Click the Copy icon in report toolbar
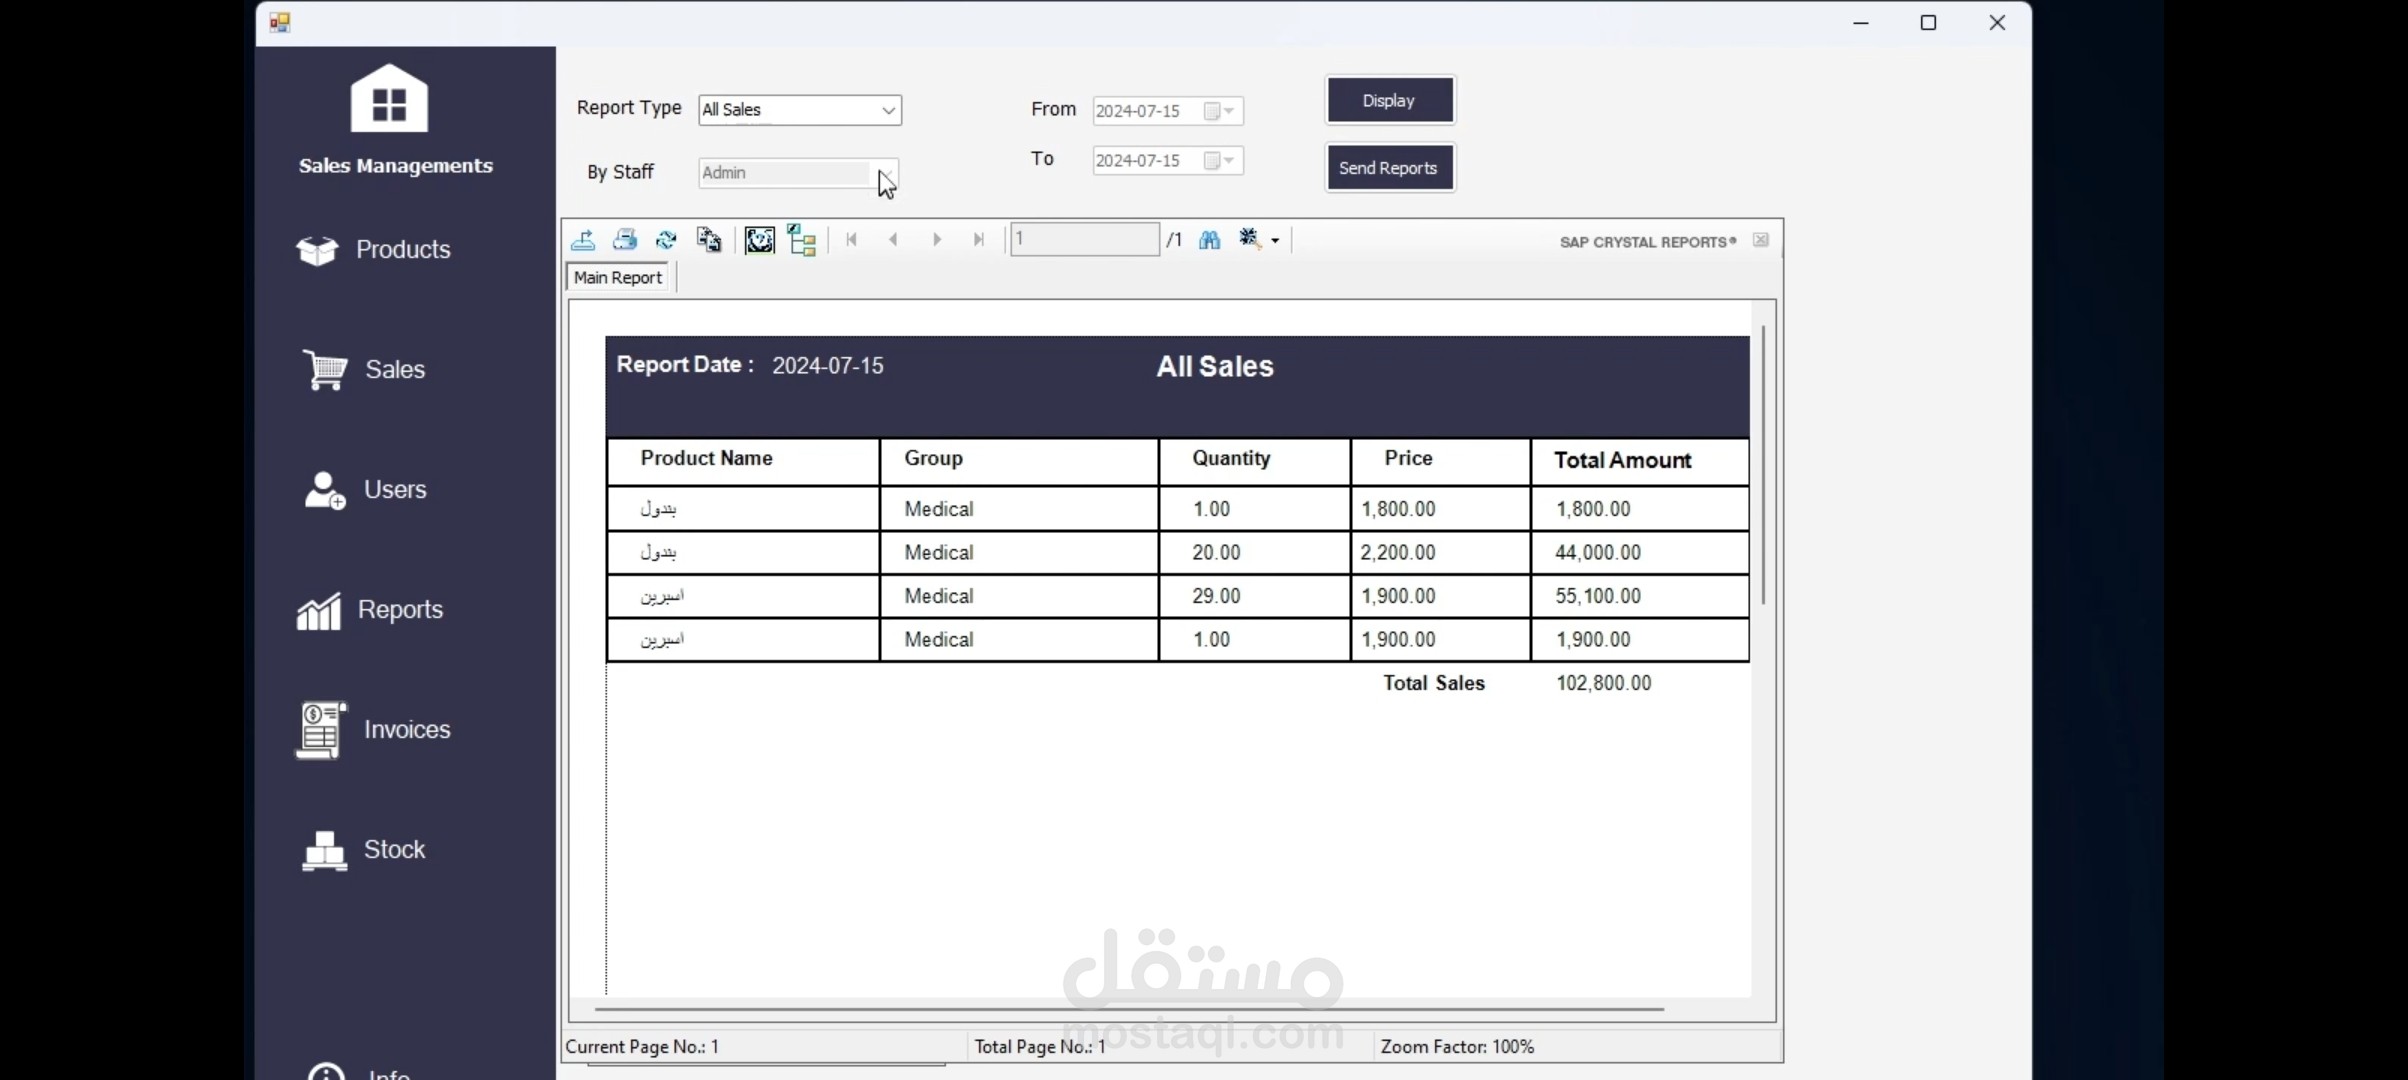 tap(709, 240)
